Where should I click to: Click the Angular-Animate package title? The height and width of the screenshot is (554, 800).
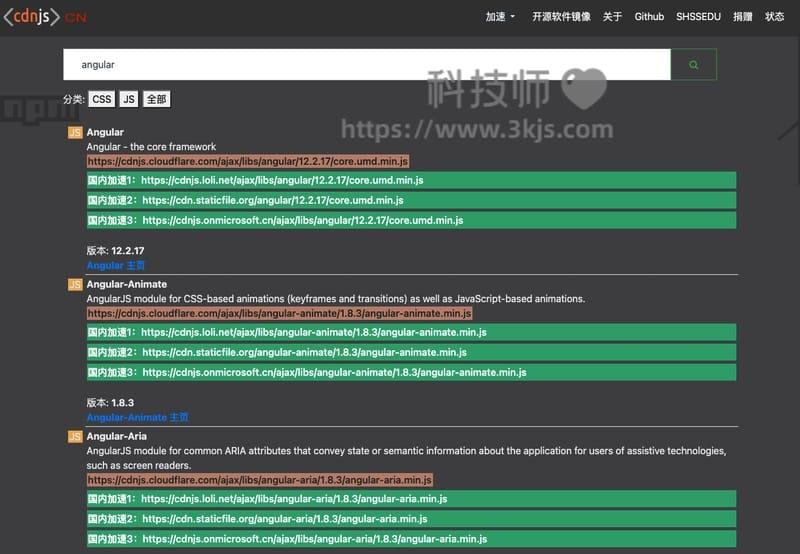click(127, 284)
